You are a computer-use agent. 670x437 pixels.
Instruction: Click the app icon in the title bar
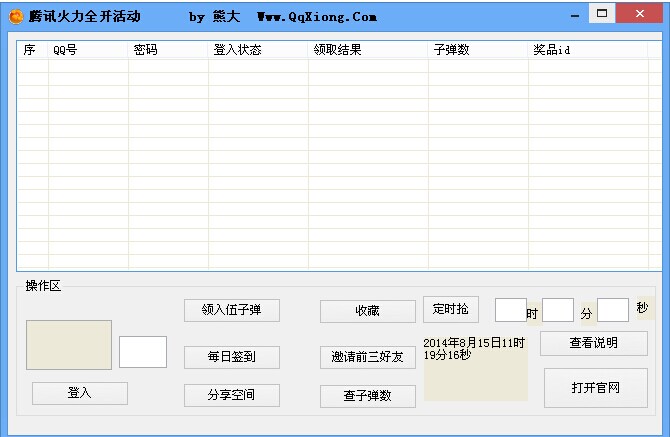(x=16, y=17)
